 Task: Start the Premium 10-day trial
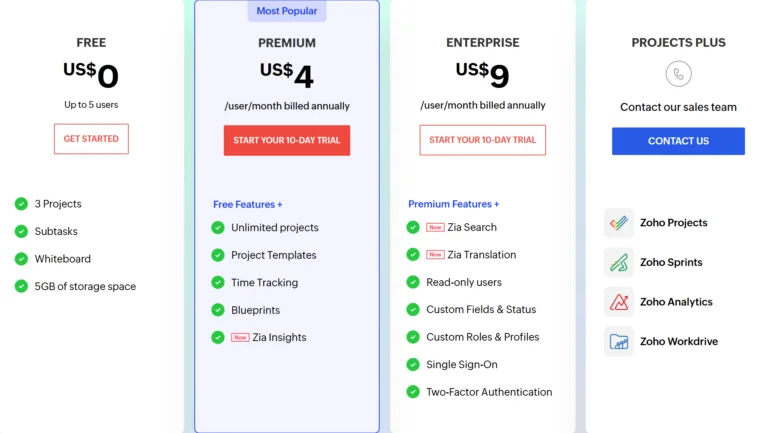pyautogui.click(x=287, y=140)
